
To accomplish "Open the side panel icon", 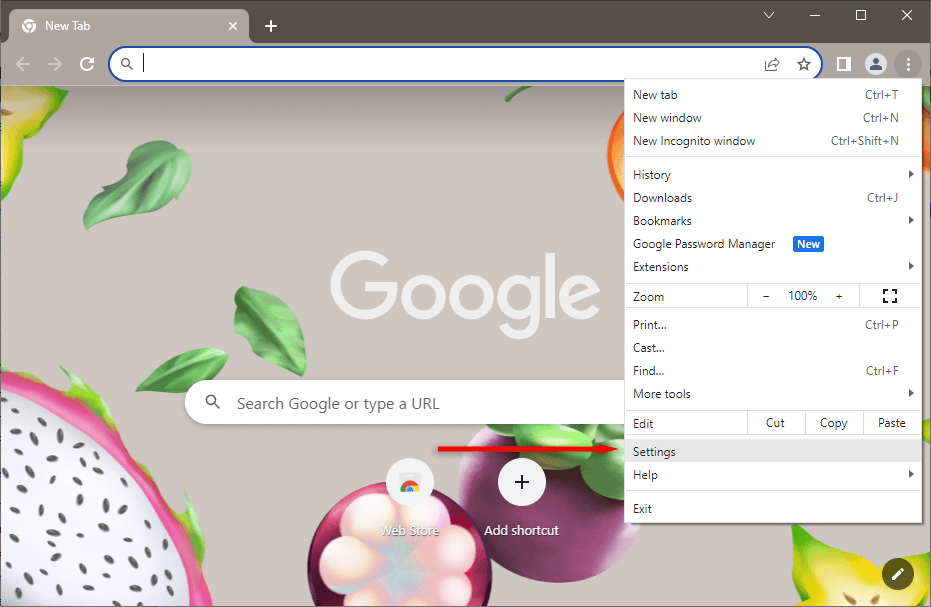I will (844, 64).
